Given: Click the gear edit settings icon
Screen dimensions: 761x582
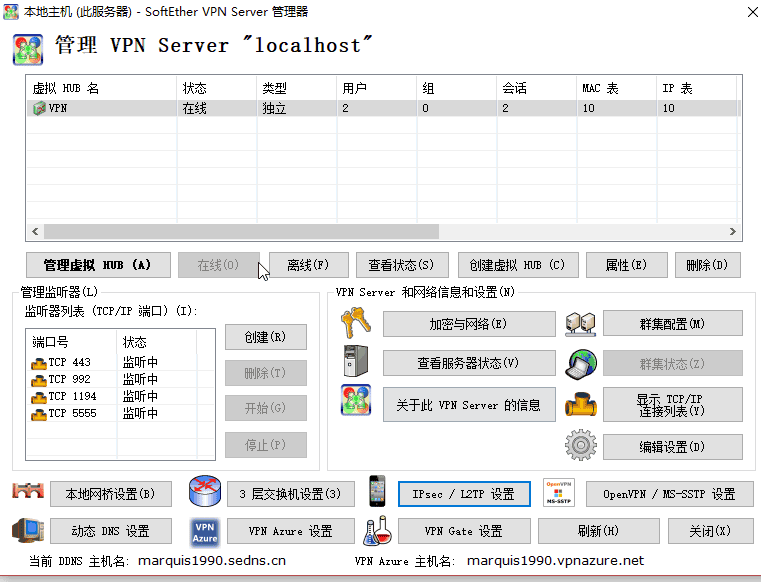Looking at the screenshot, I should click(580, 445).
